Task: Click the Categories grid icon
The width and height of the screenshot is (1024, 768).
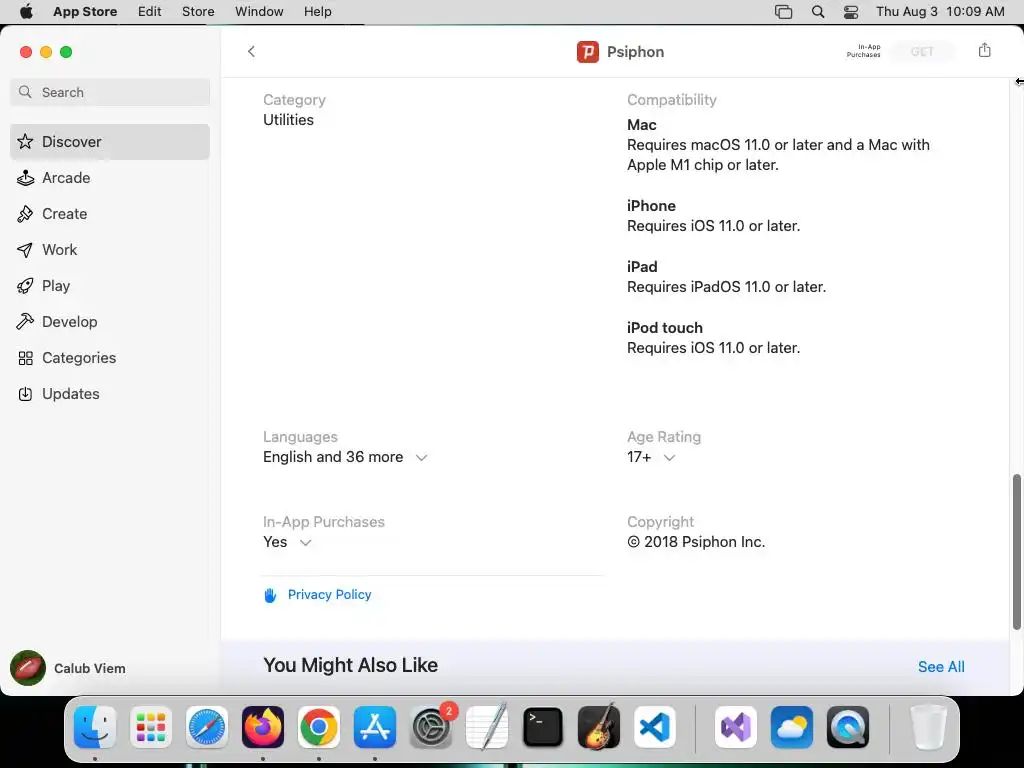Action: (25, 358)
